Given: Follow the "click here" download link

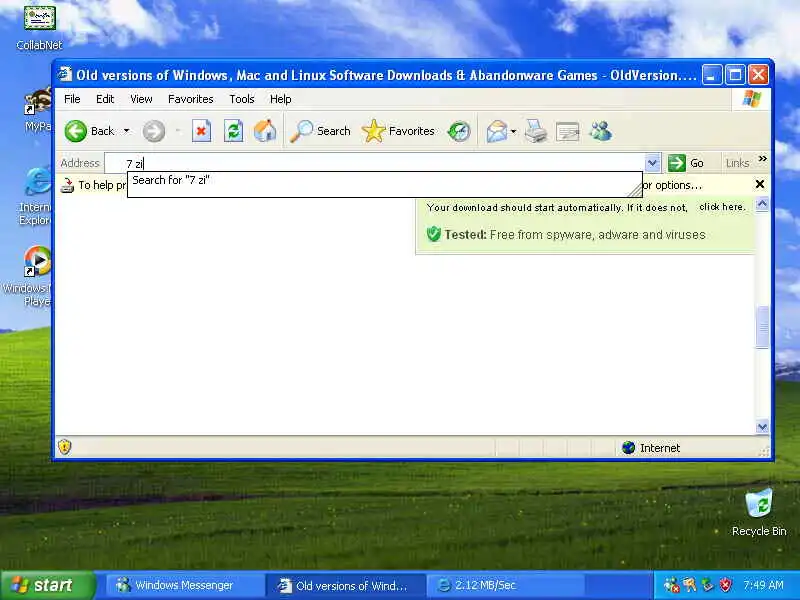Looking at the screenshot, I should coord(722,207).
